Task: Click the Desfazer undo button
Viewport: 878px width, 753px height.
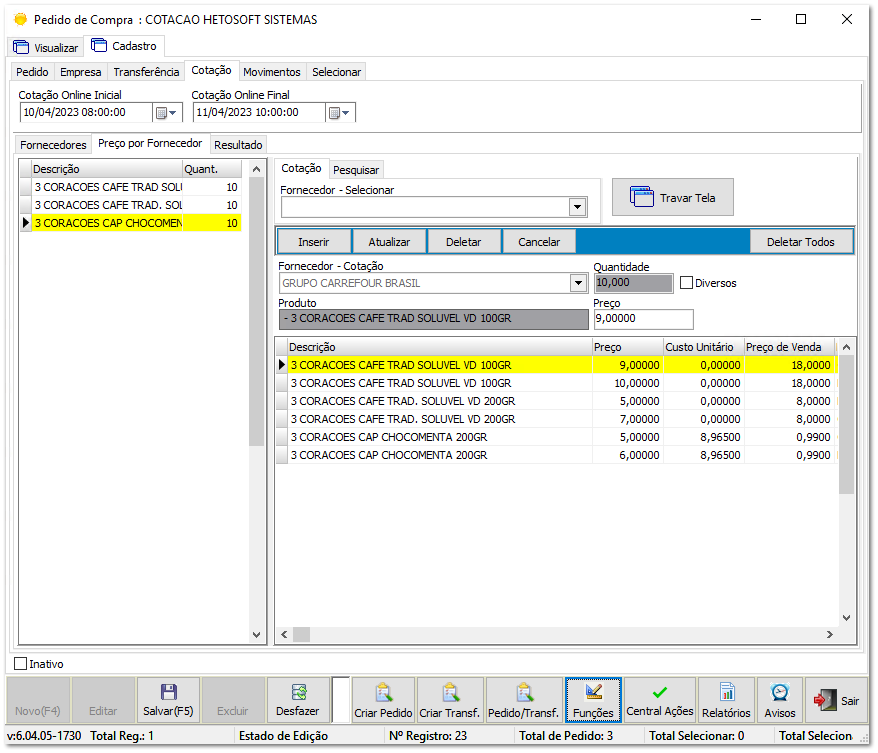Action: [x=298, y=700]
